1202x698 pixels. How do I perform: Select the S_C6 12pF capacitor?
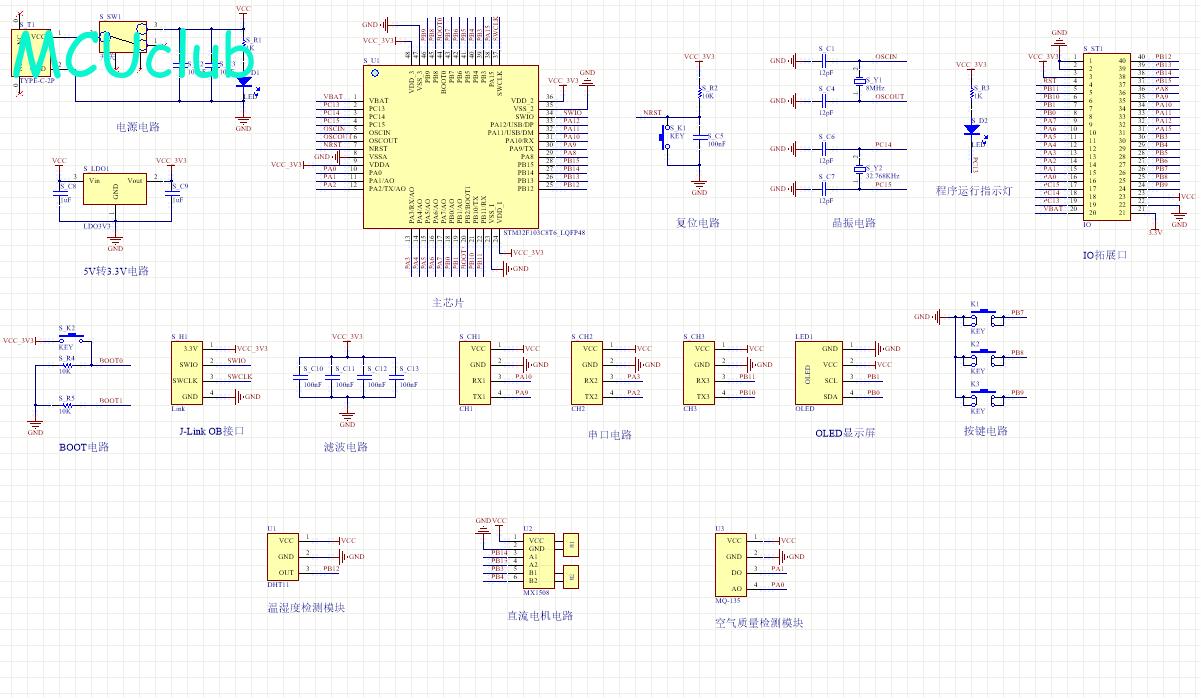coord(825,148)
